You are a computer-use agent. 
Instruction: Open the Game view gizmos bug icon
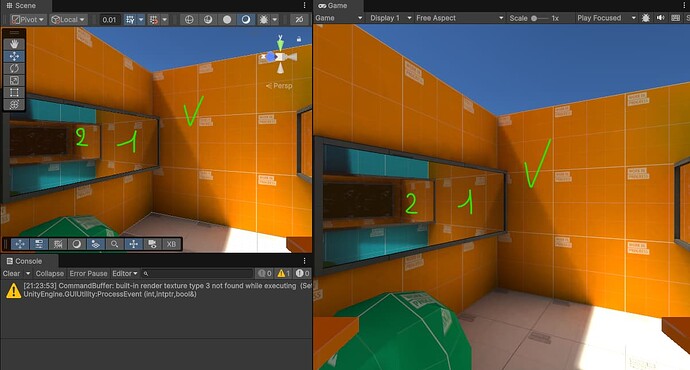point(646,18)
